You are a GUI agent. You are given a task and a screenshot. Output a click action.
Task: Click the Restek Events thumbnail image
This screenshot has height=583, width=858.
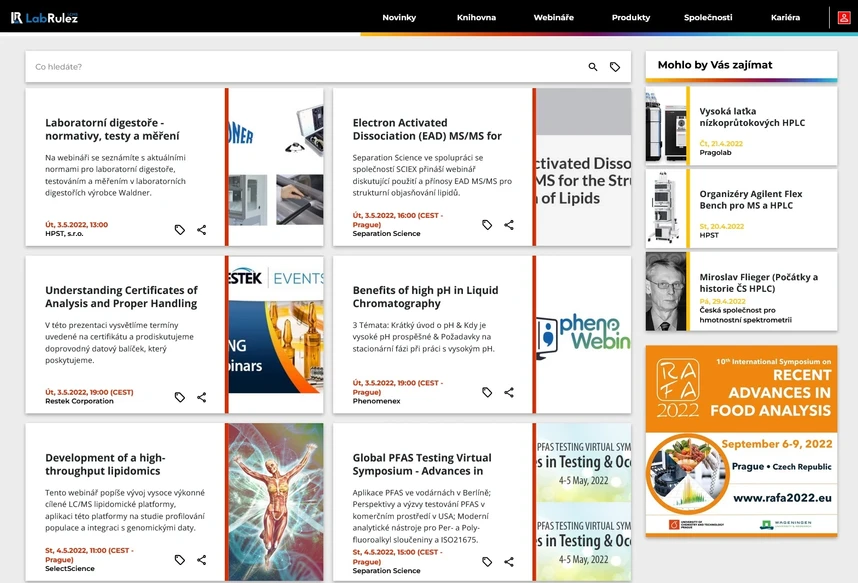coord(276,334)
